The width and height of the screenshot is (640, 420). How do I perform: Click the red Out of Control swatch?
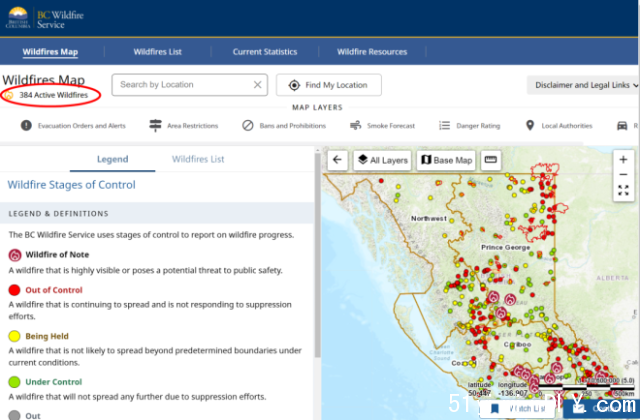(x=14, y=290)
